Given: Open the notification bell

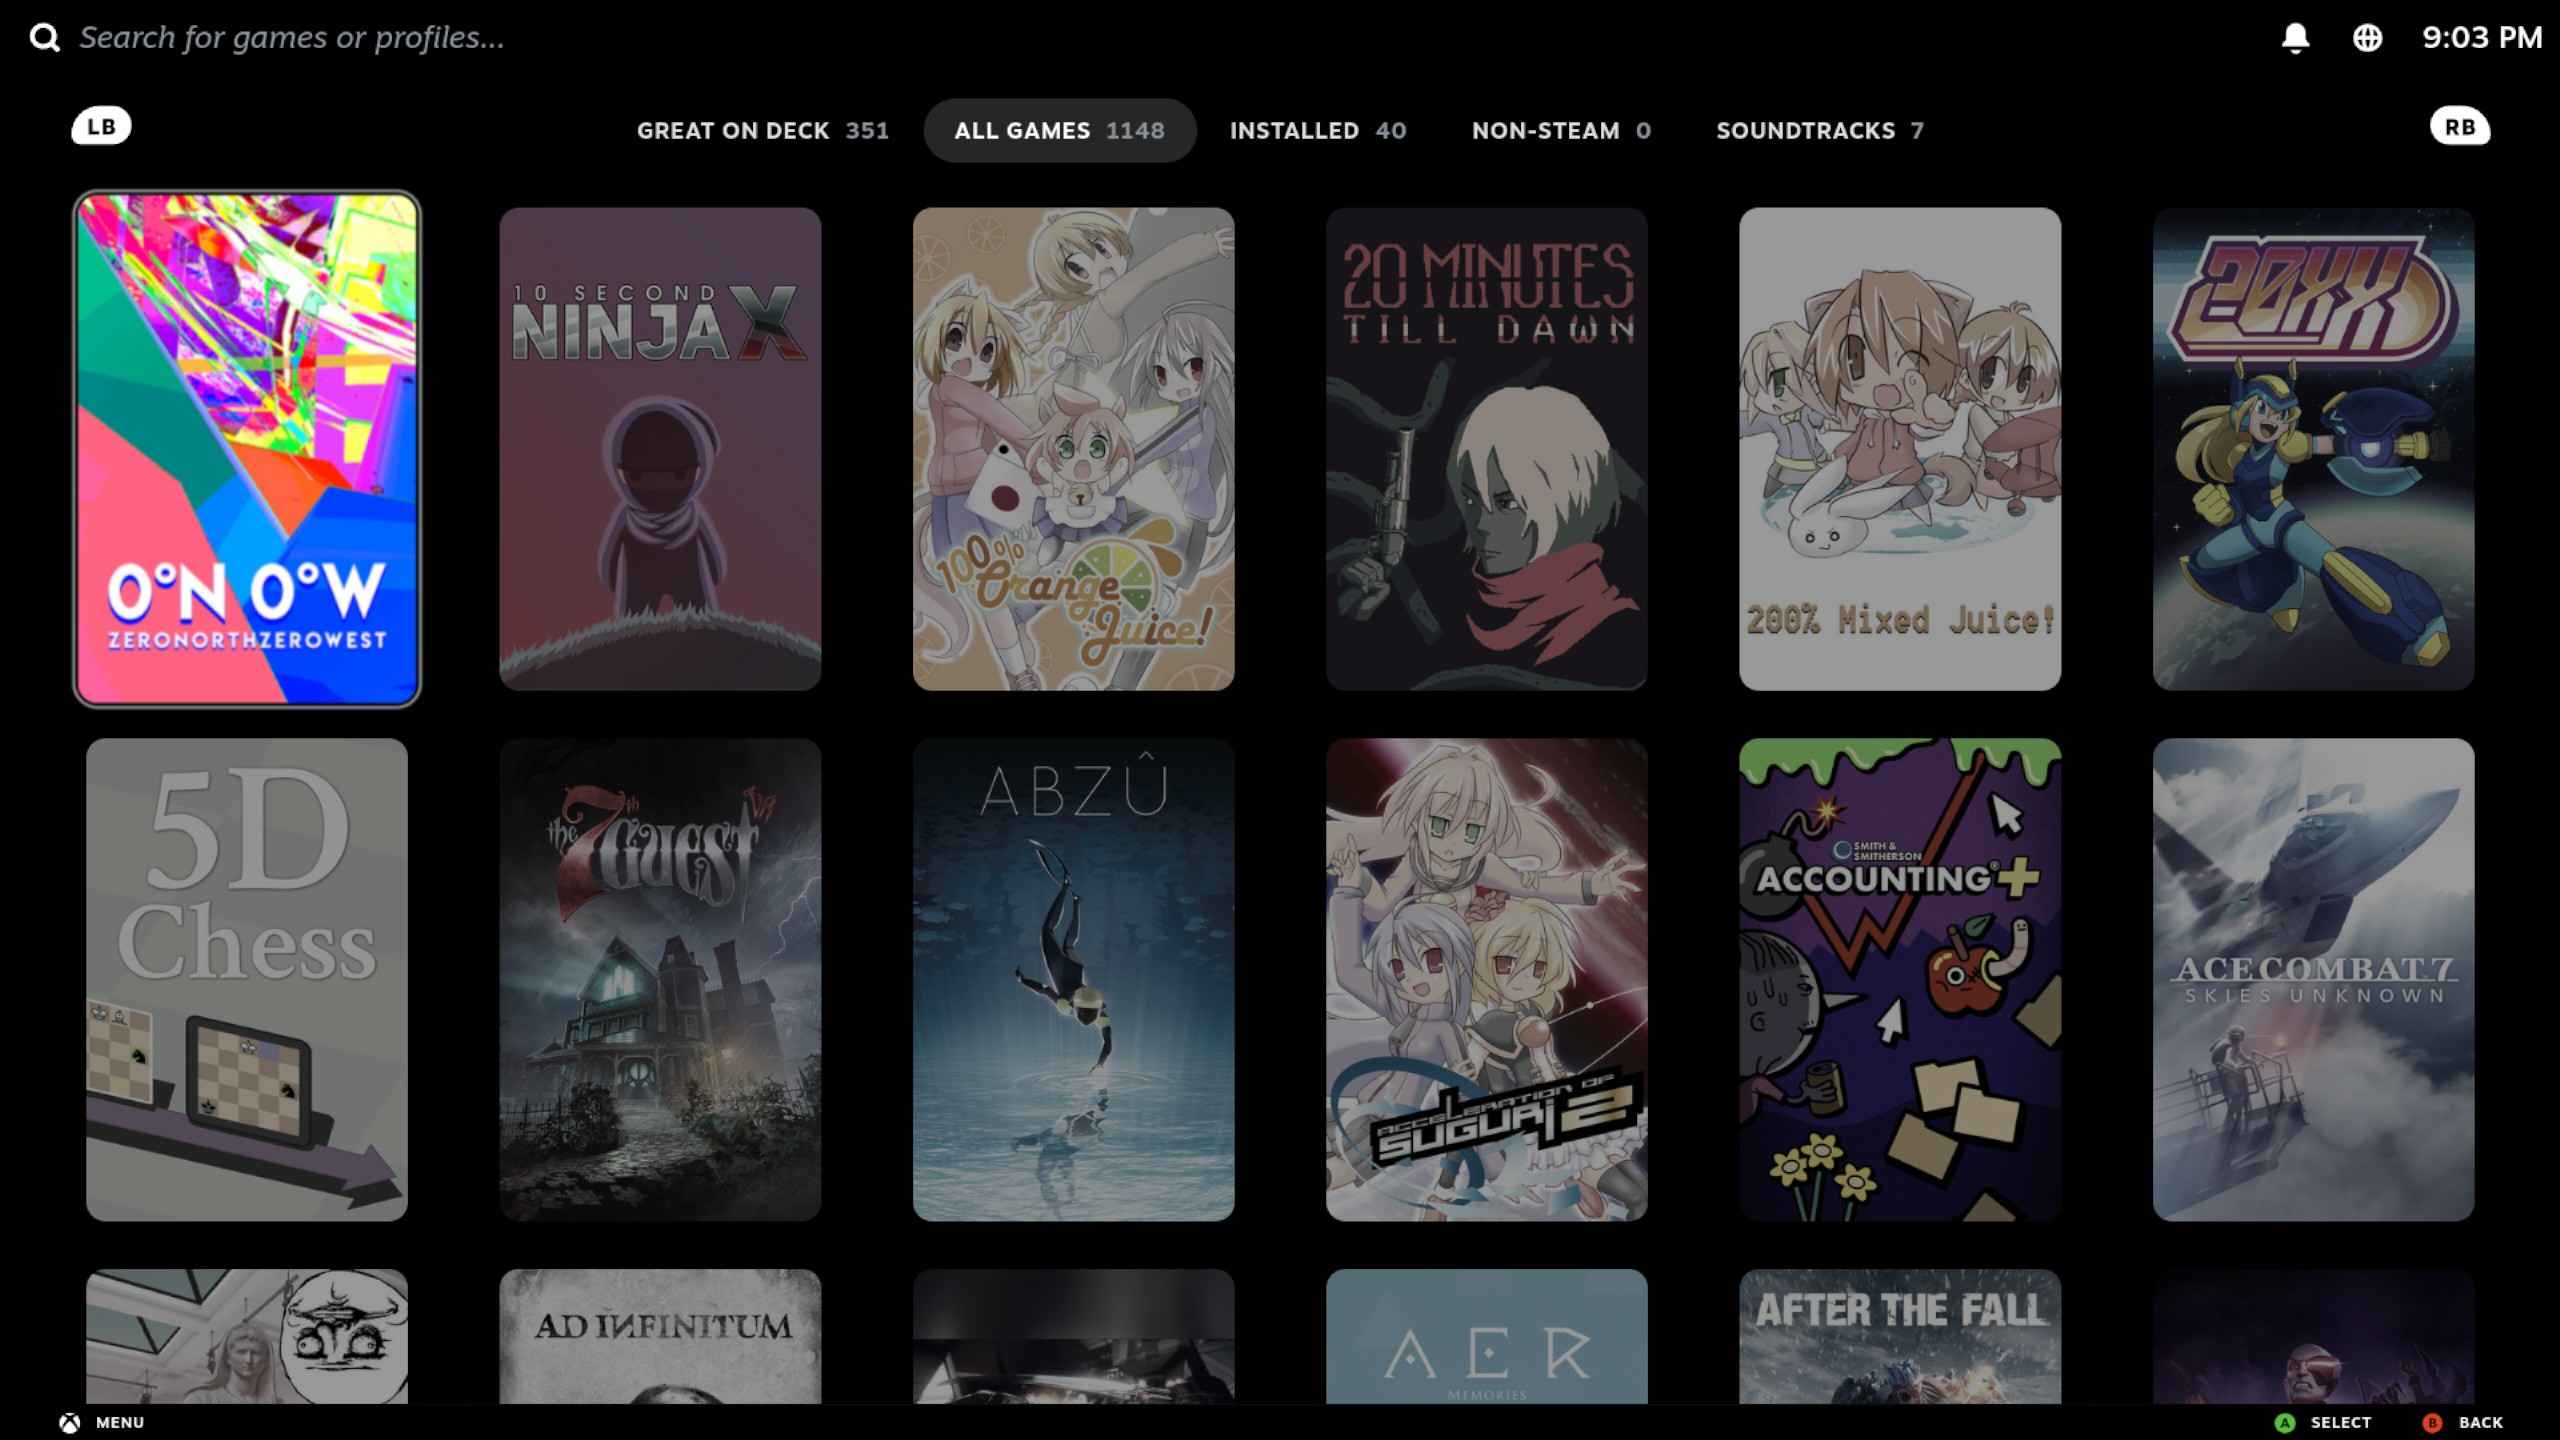Looking at the screenshot, I should click(x=2295, y=37).
